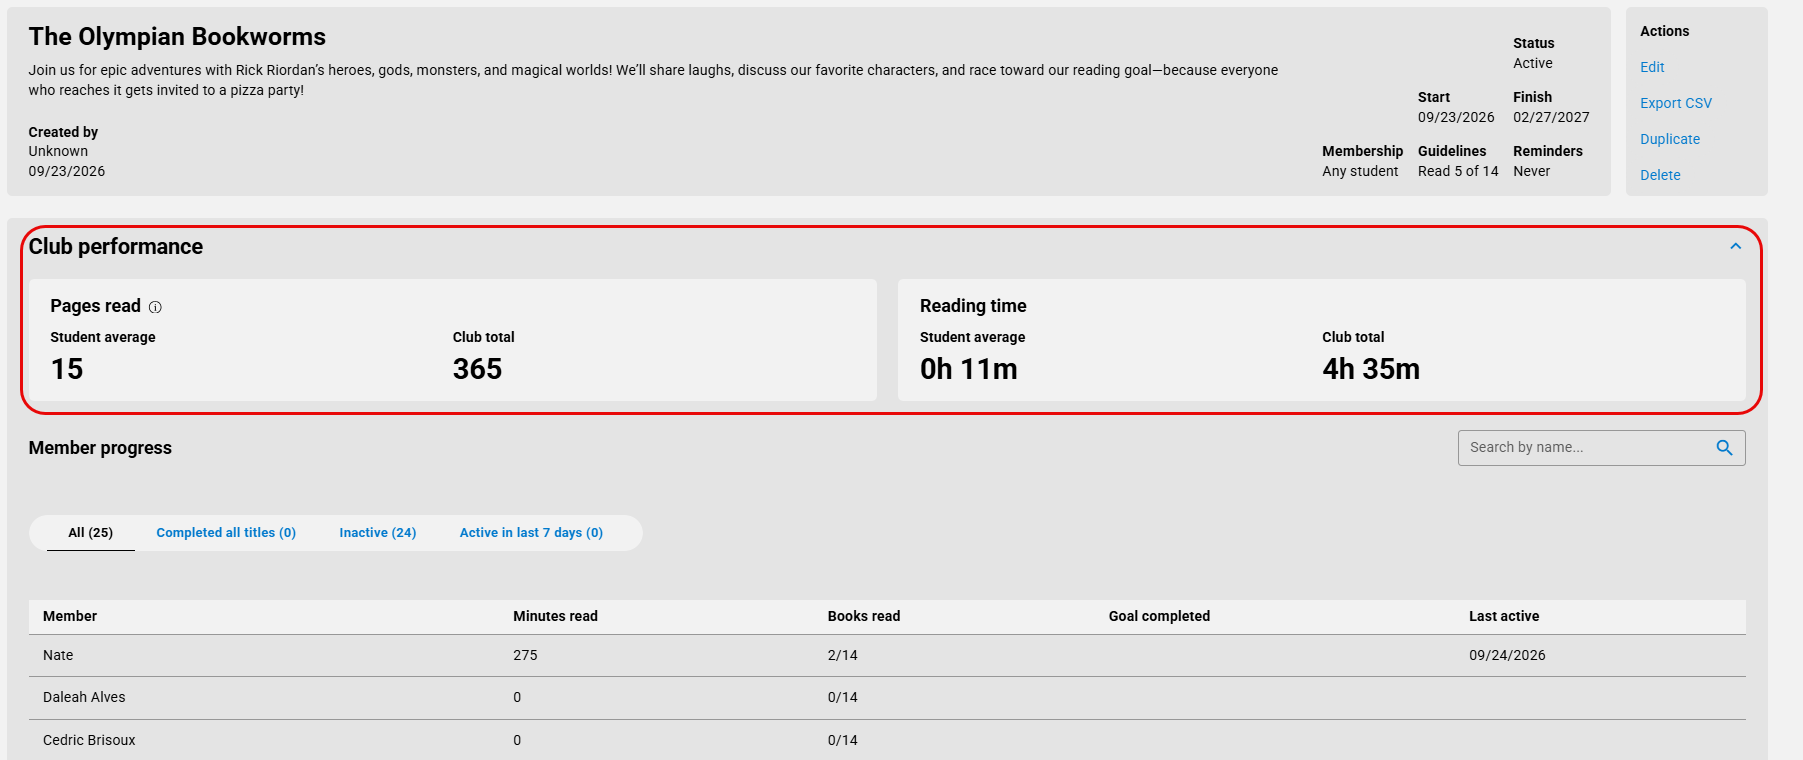Select Active in last 7 days tab
This screenshot has height=760, width=1803.
click(x=531, y=533)
